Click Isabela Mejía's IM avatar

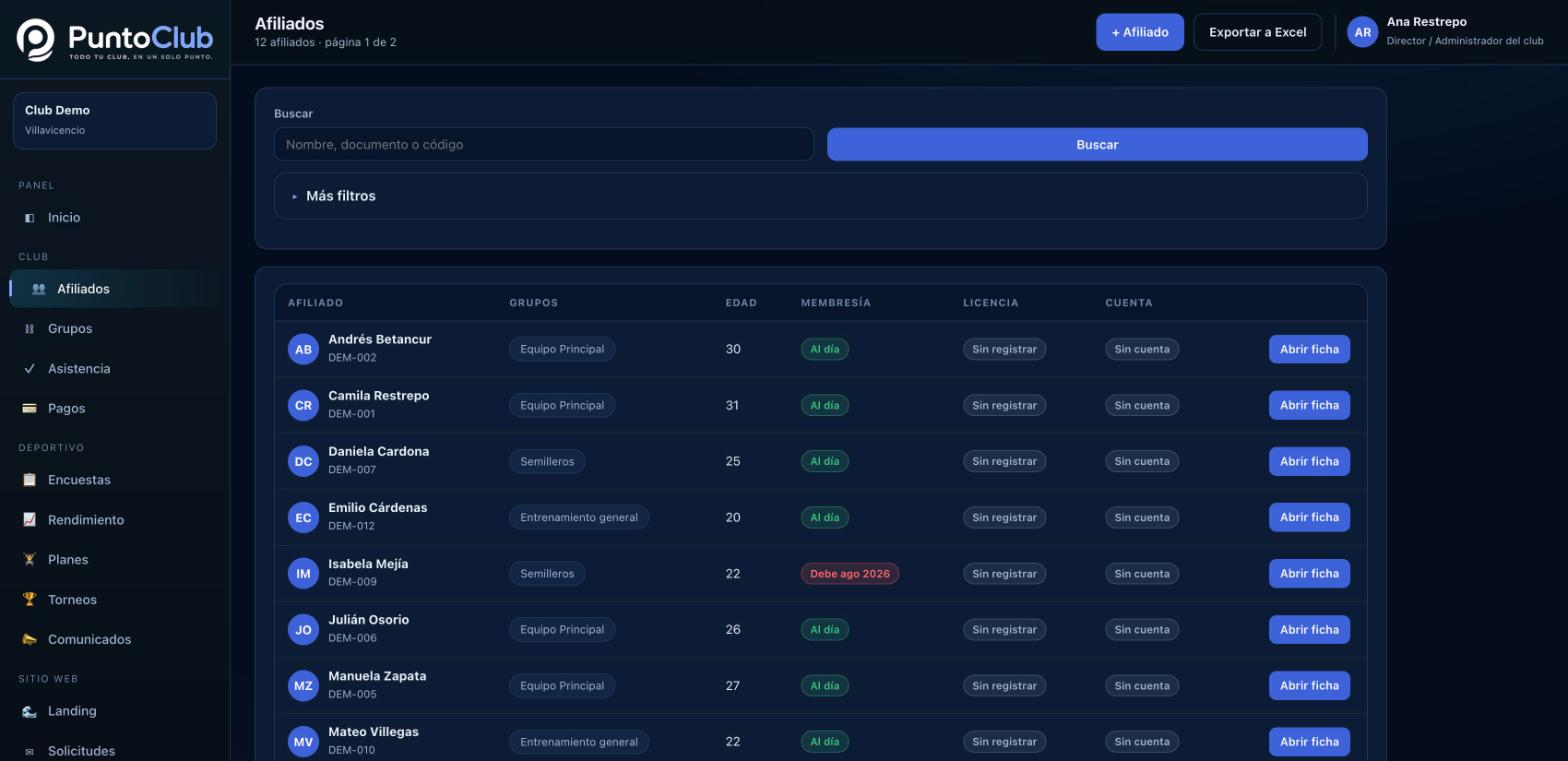(303, 573)
